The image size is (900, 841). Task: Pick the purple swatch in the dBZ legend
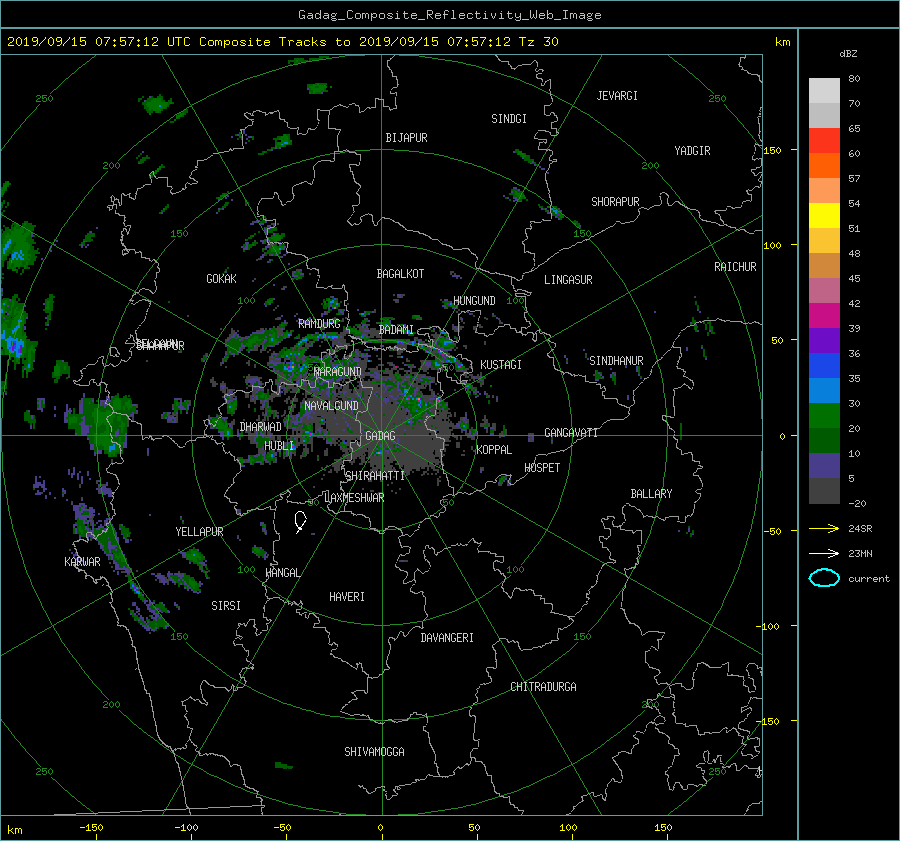(824, 340)
